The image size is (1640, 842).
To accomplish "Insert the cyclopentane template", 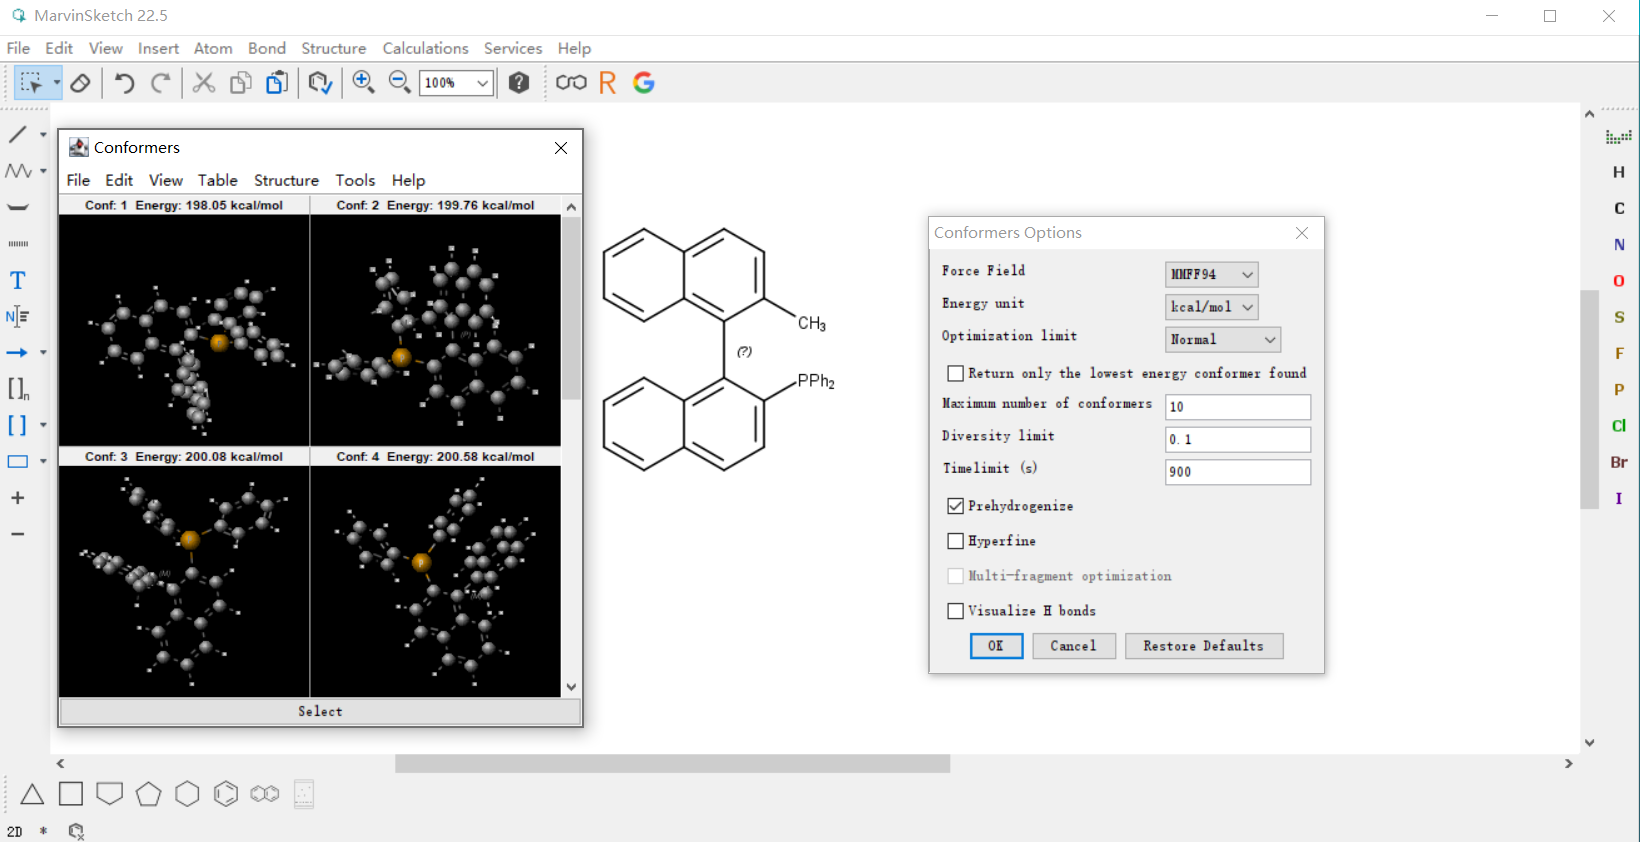I will click(x=149, y=794).
